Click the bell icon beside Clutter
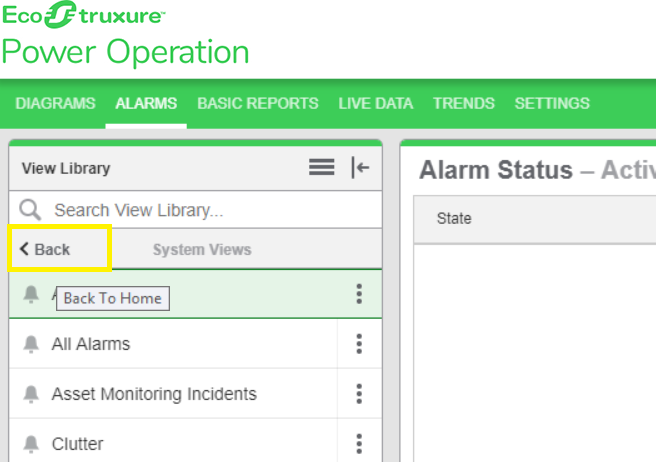 coord(31,443)
